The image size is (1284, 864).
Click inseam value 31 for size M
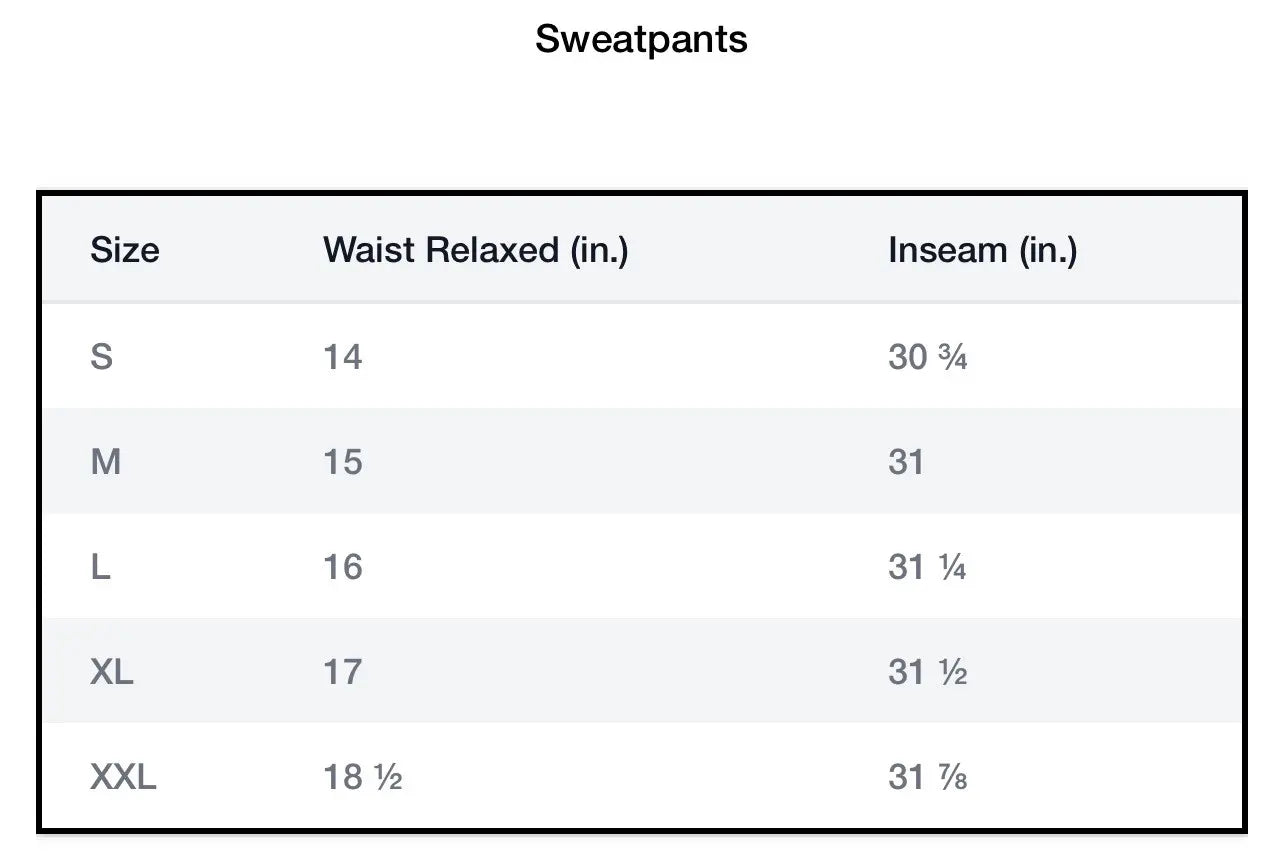click(906, 462)
